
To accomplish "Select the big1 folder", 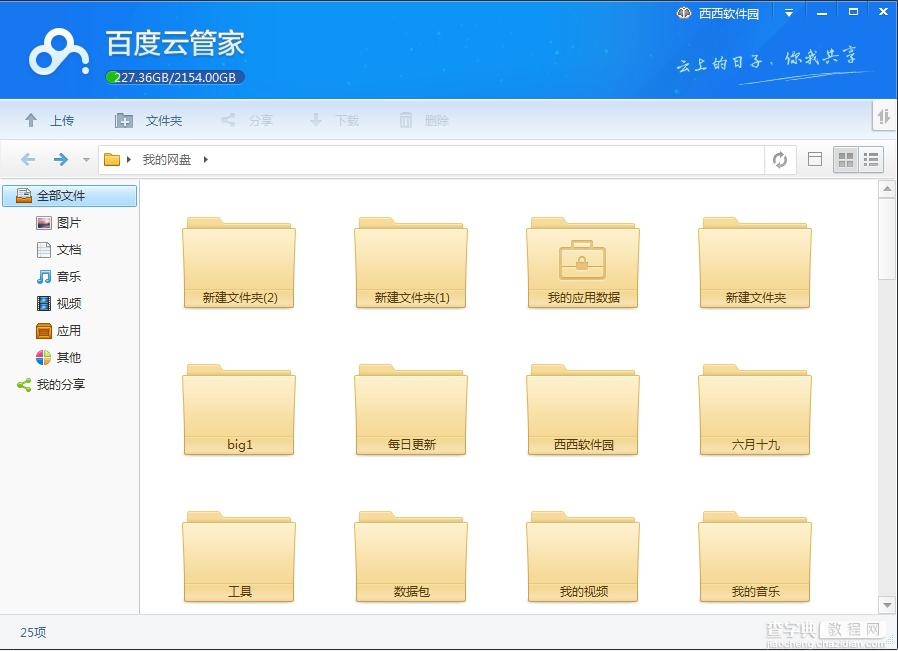I will coord(239,409).
